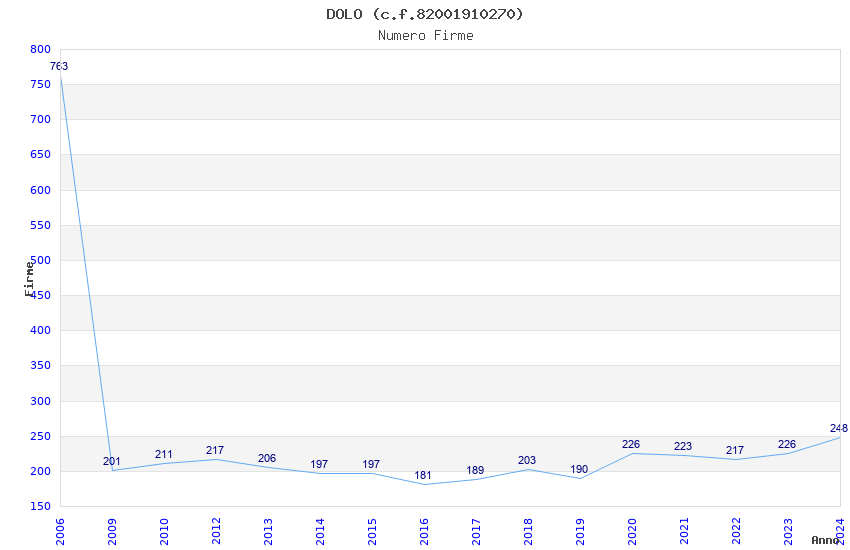Click the 150 y-axis tick label
850x550 pixels.
tap(41, 506)
